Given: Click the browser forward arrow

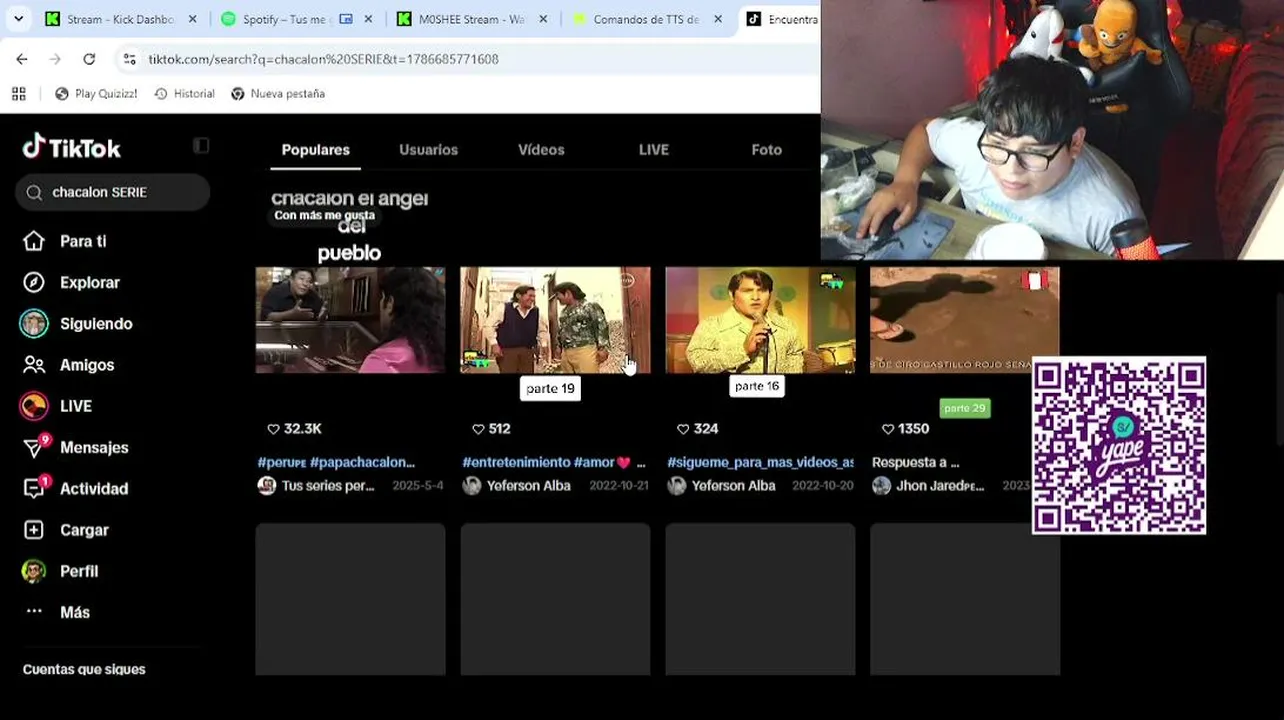Looking at the screenshot, I should point(55,59).
